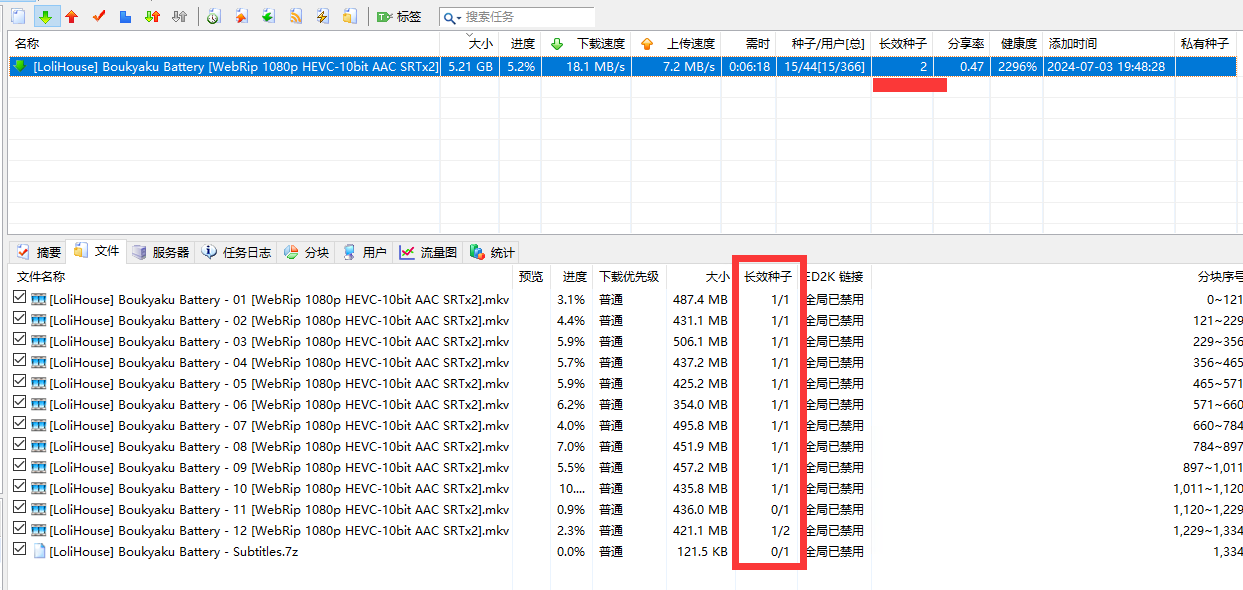Switch to the 服务器 tab
Viewport: 1243px width, 590px height.
click(x=160, y=252)
